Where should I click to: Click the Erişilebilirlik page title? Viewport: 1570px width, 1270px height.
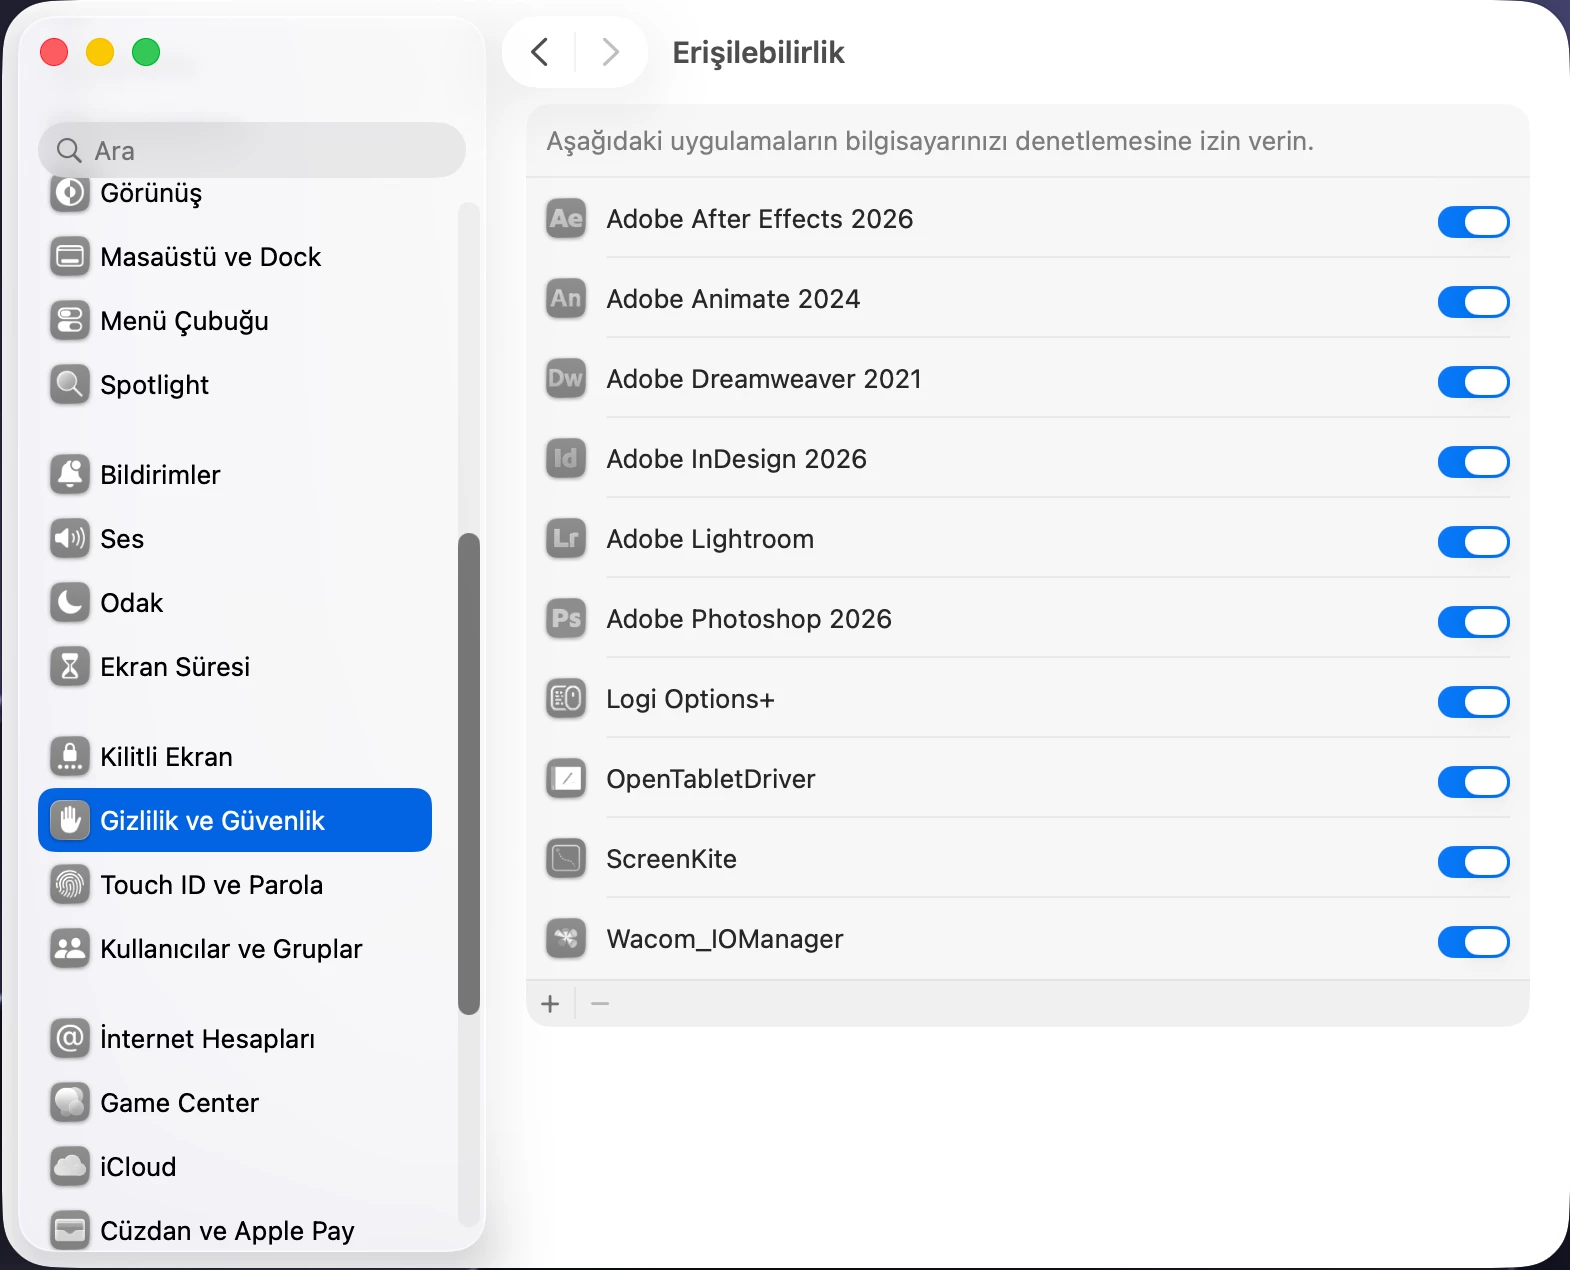click(x=758, y=52)
